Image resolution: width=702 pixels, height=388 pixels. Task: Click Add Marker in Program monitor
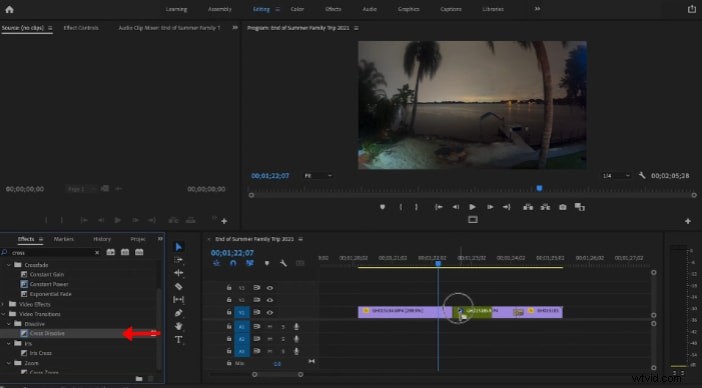tap(382, 207)
